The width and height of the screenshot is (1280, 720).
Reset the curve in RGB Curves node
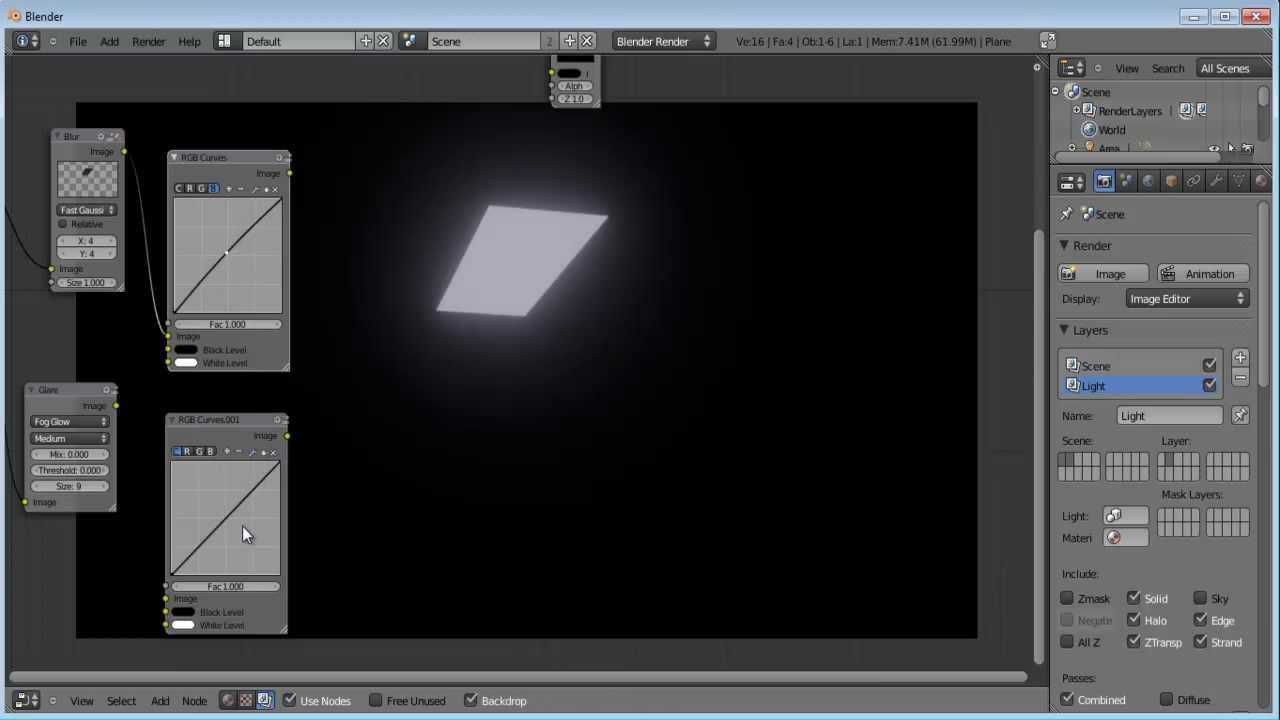click(x=274, y=189)
